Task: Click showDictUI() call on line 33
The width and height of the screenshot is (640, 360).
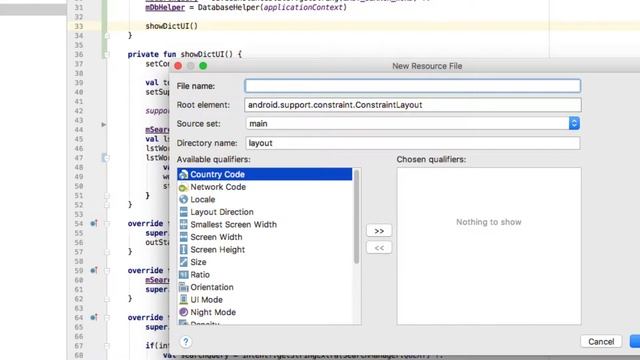Action: [x=171, y=26]
